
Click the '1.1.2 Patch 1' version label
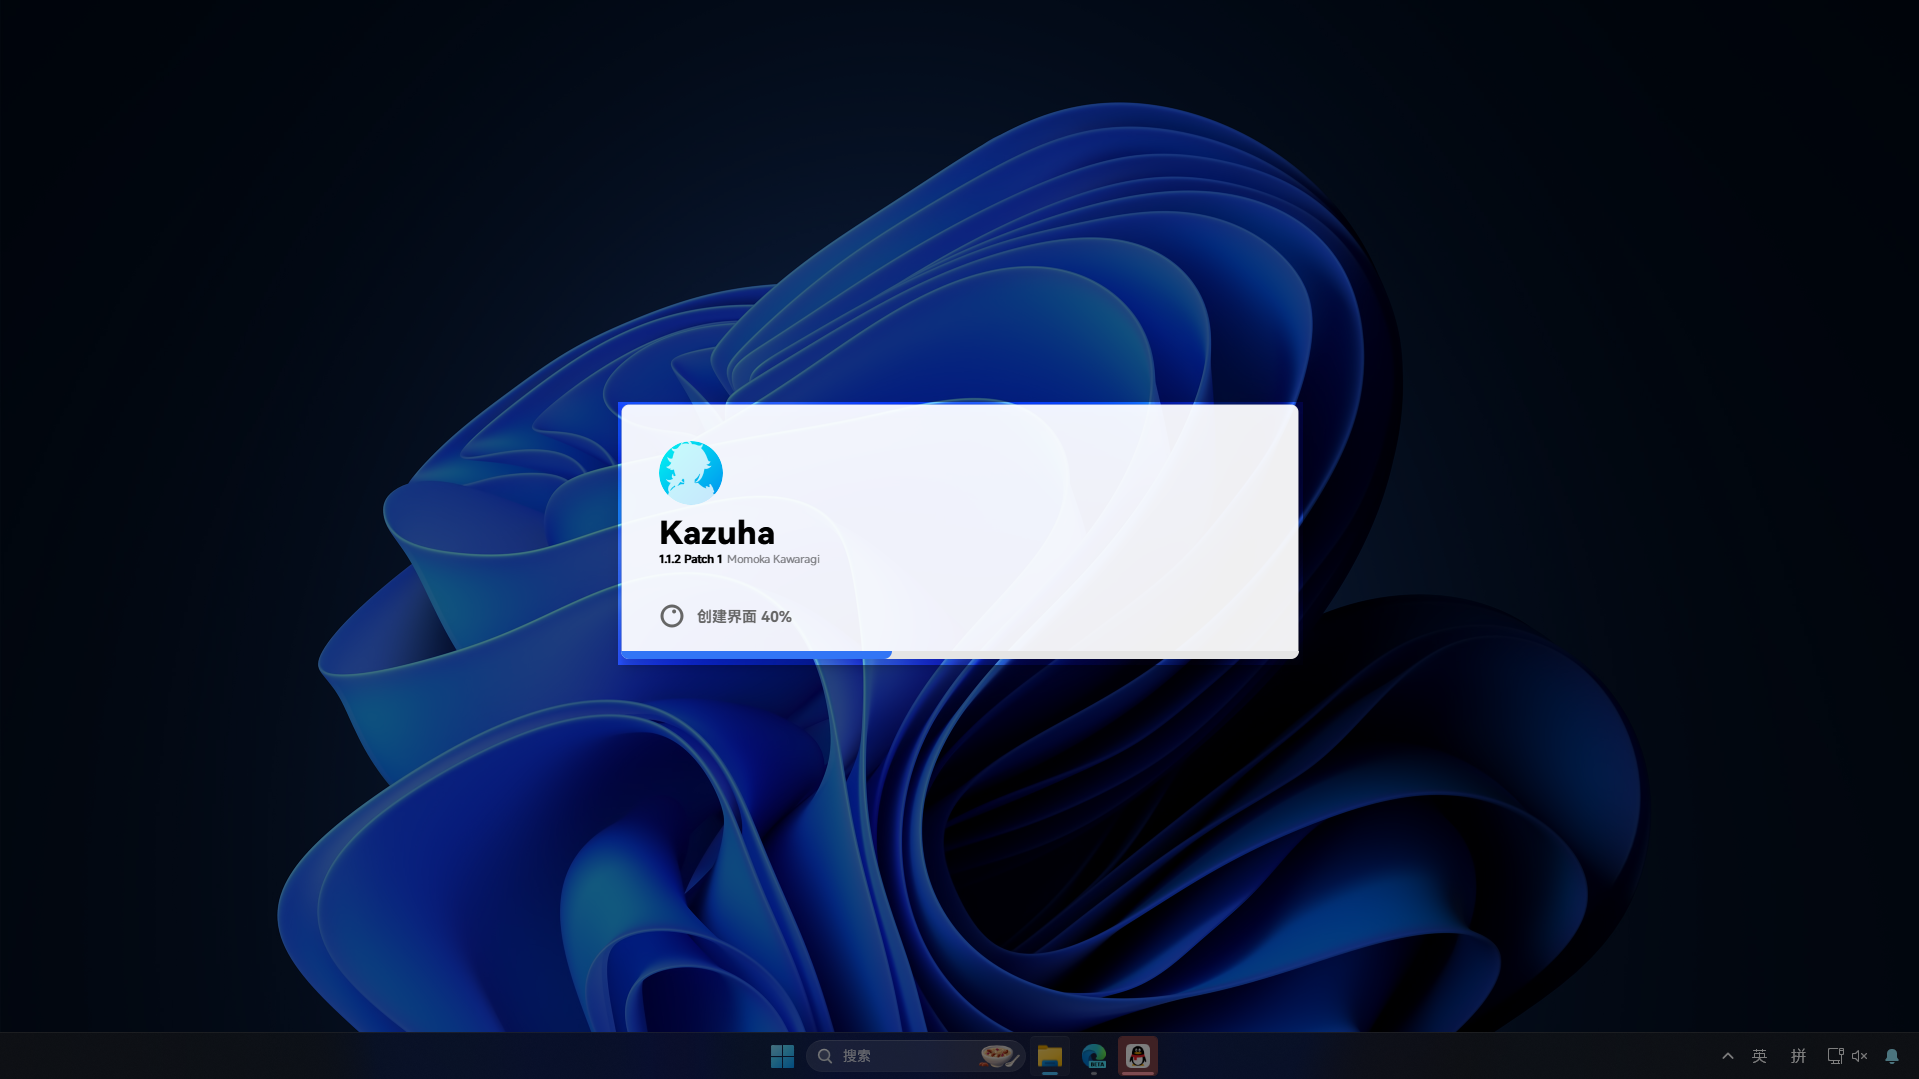[x=690, y=559]
